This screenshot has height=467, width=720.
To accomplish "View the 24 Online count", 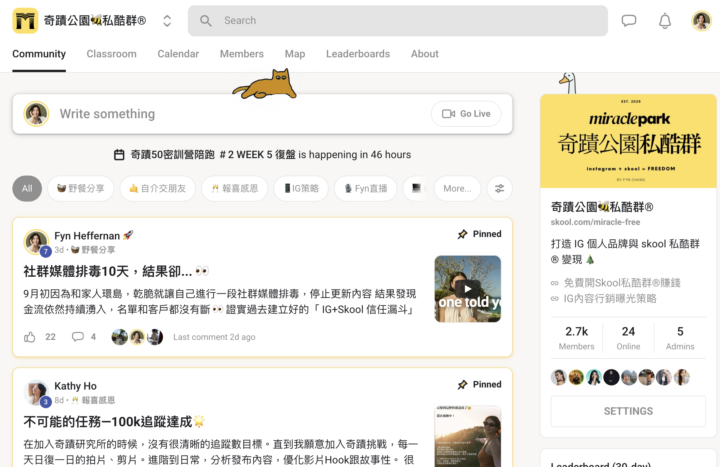I will 628,338.
